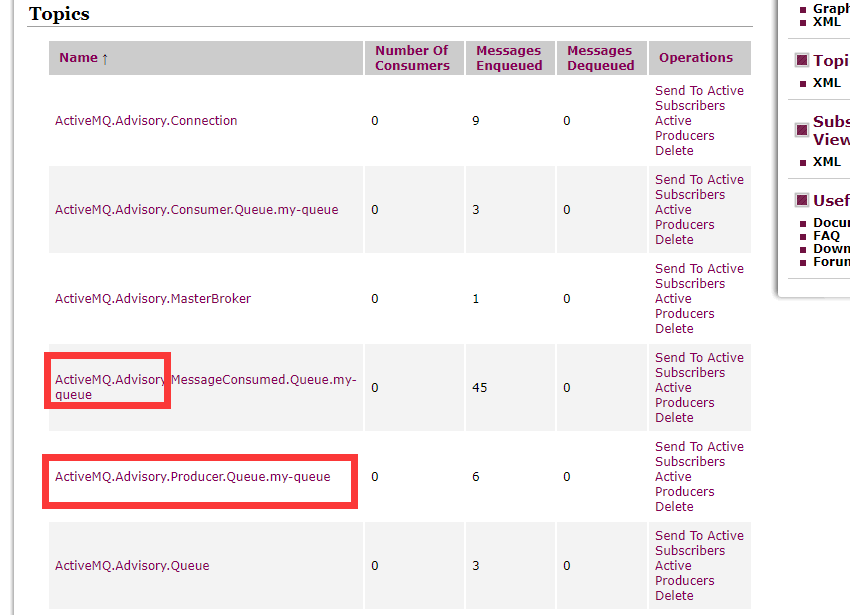Open the XML link beneath Graph

coord(827,22)
